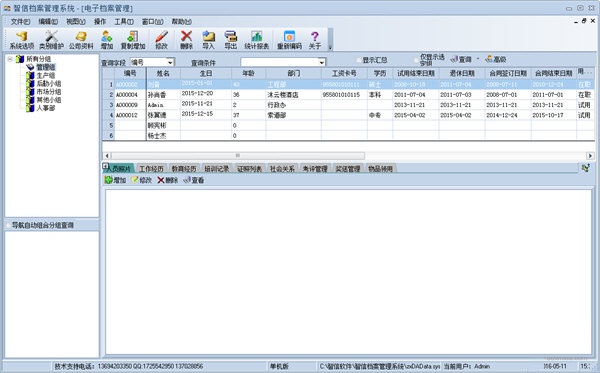Switch to the 证照列表 tab
600x373 pixels.
249,168
